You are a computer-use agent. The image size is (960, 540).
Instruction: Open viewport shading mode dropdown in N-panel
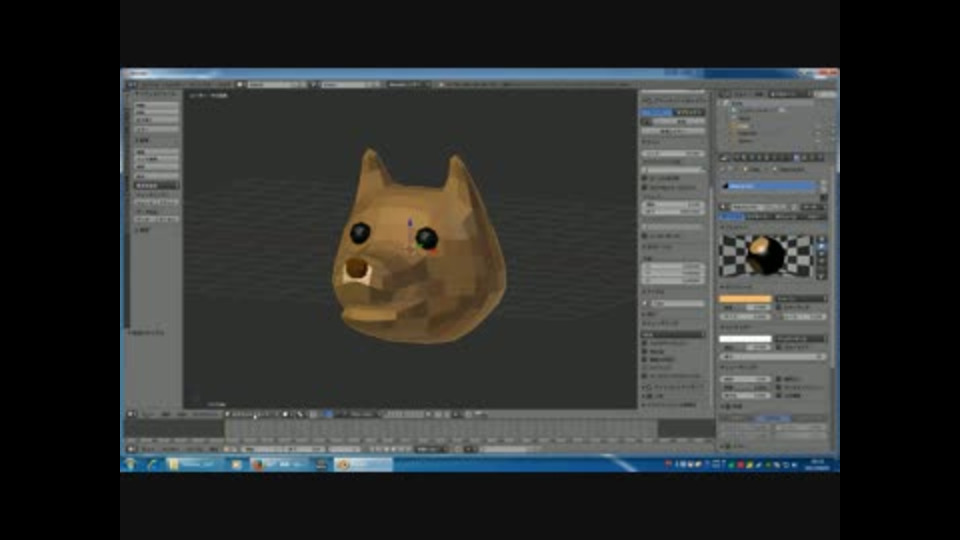coord(672,334)
